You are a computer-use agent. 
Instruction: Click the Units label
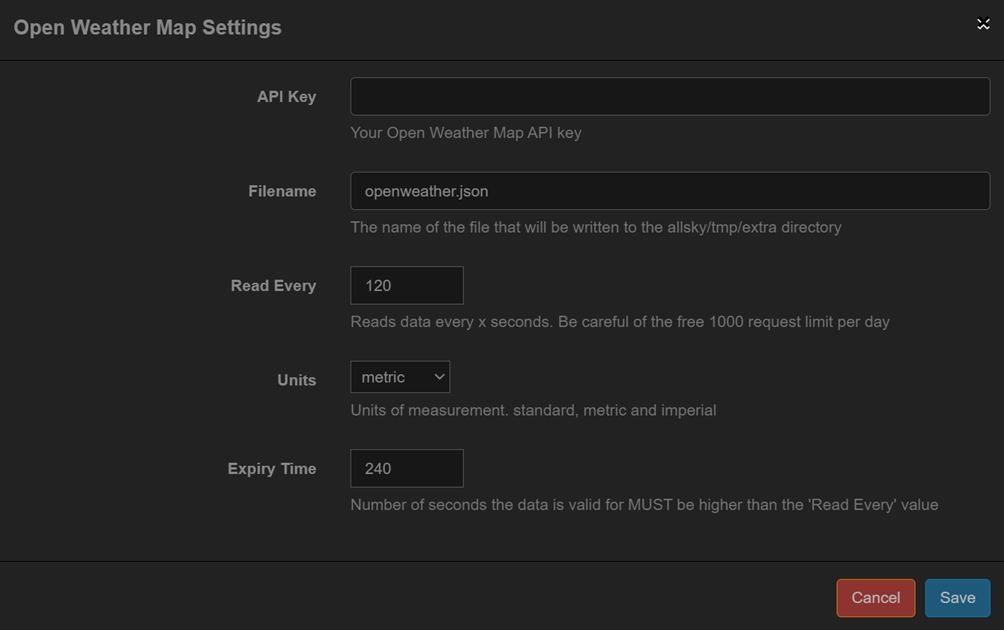(x=297, y=380)
